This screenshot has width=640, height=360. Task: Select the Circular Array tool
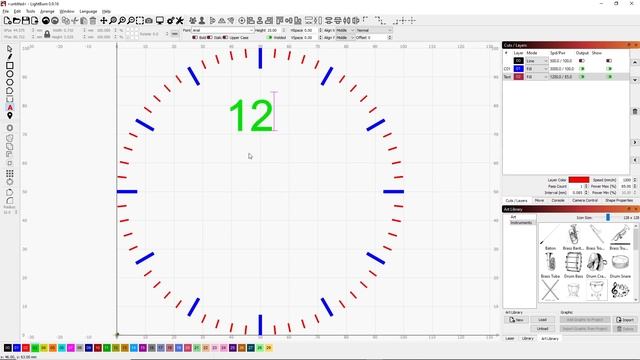pos(10,182)
